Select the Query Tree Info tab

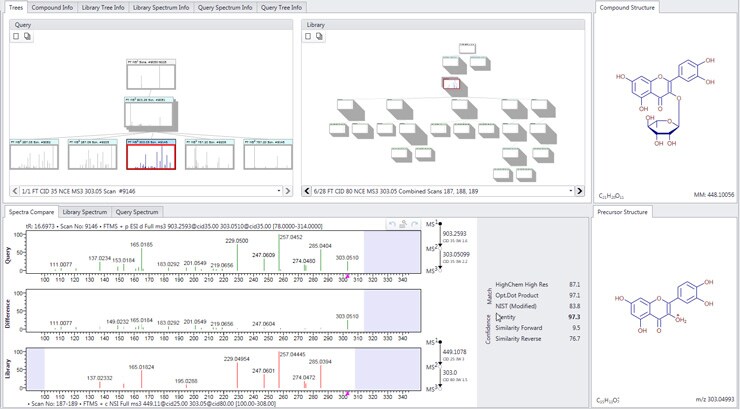pyautogui.click(x=281, y=7)
